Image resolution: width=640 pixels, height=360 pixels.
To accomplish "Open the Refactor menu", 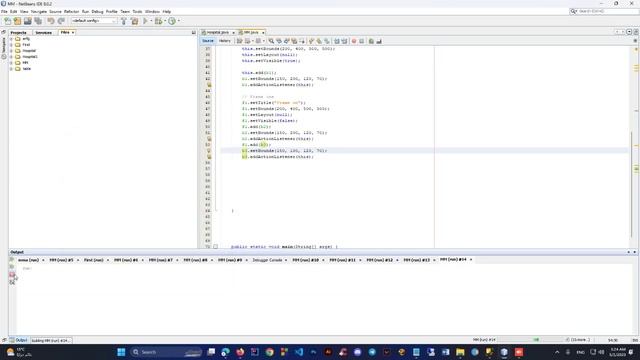I will tap(71, 11).
